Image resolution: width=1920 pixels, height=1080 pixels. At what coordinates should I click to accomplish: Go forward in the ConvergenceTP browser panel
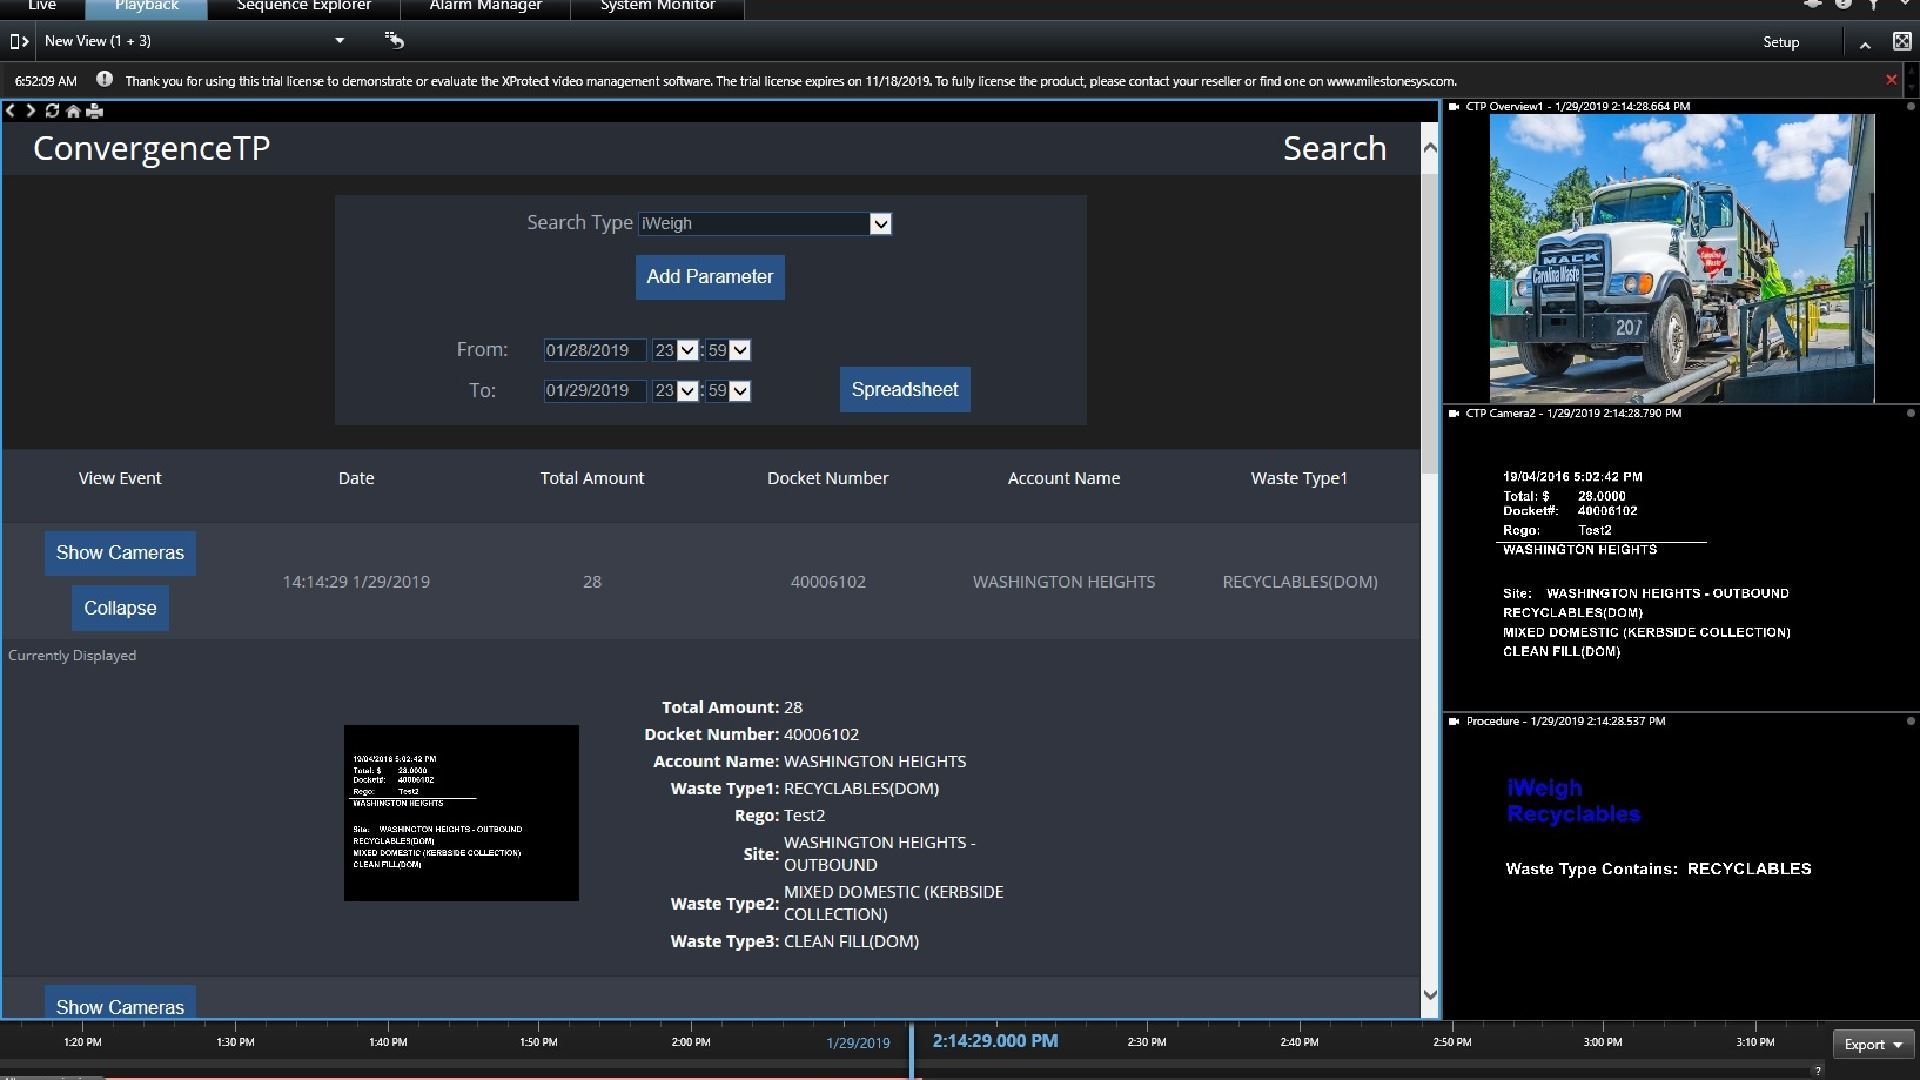[x=30, y=111]
